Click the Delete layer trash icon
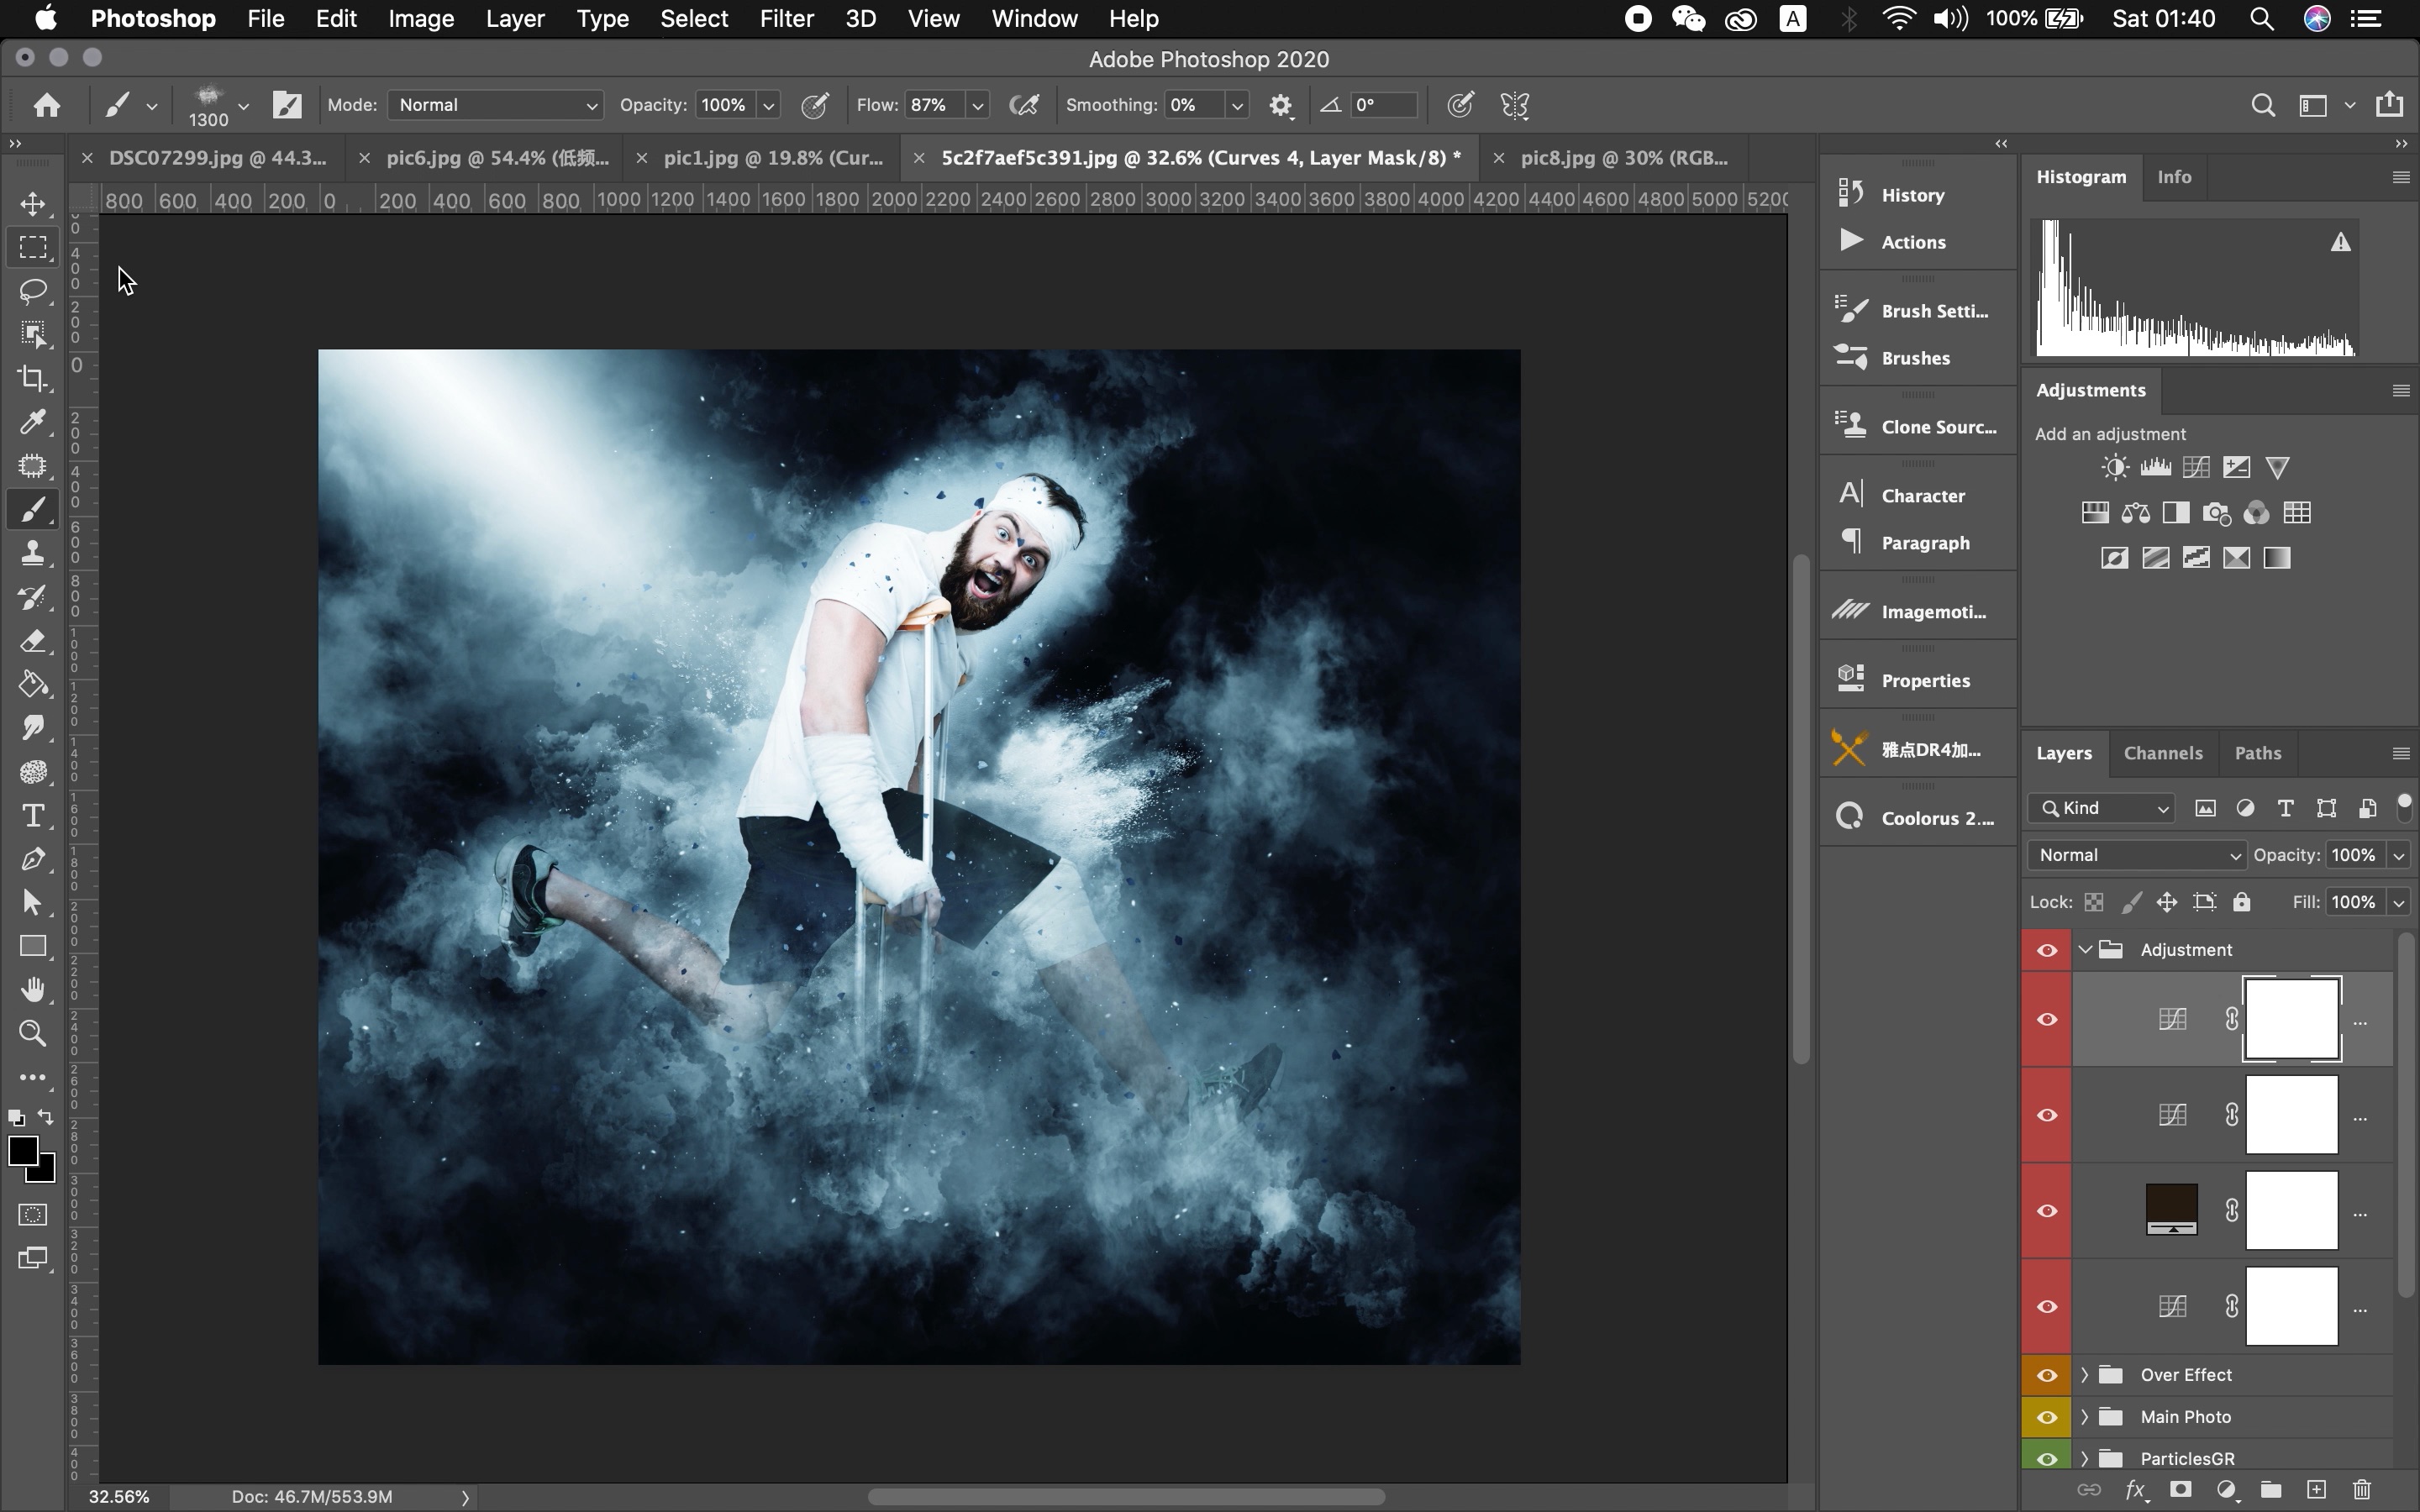Screen dimensions: 2420x1512 click(x=2362, y=1490)
